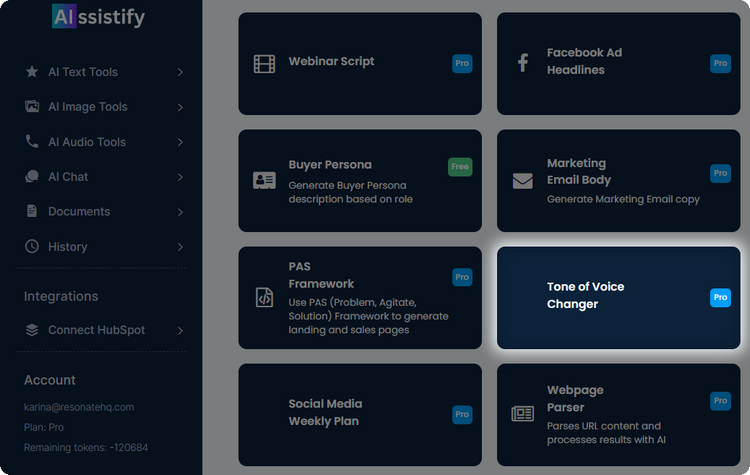Click the History clock icon
Image resolution: width=750 pixels, height=475 pixels.
(32, 247)
